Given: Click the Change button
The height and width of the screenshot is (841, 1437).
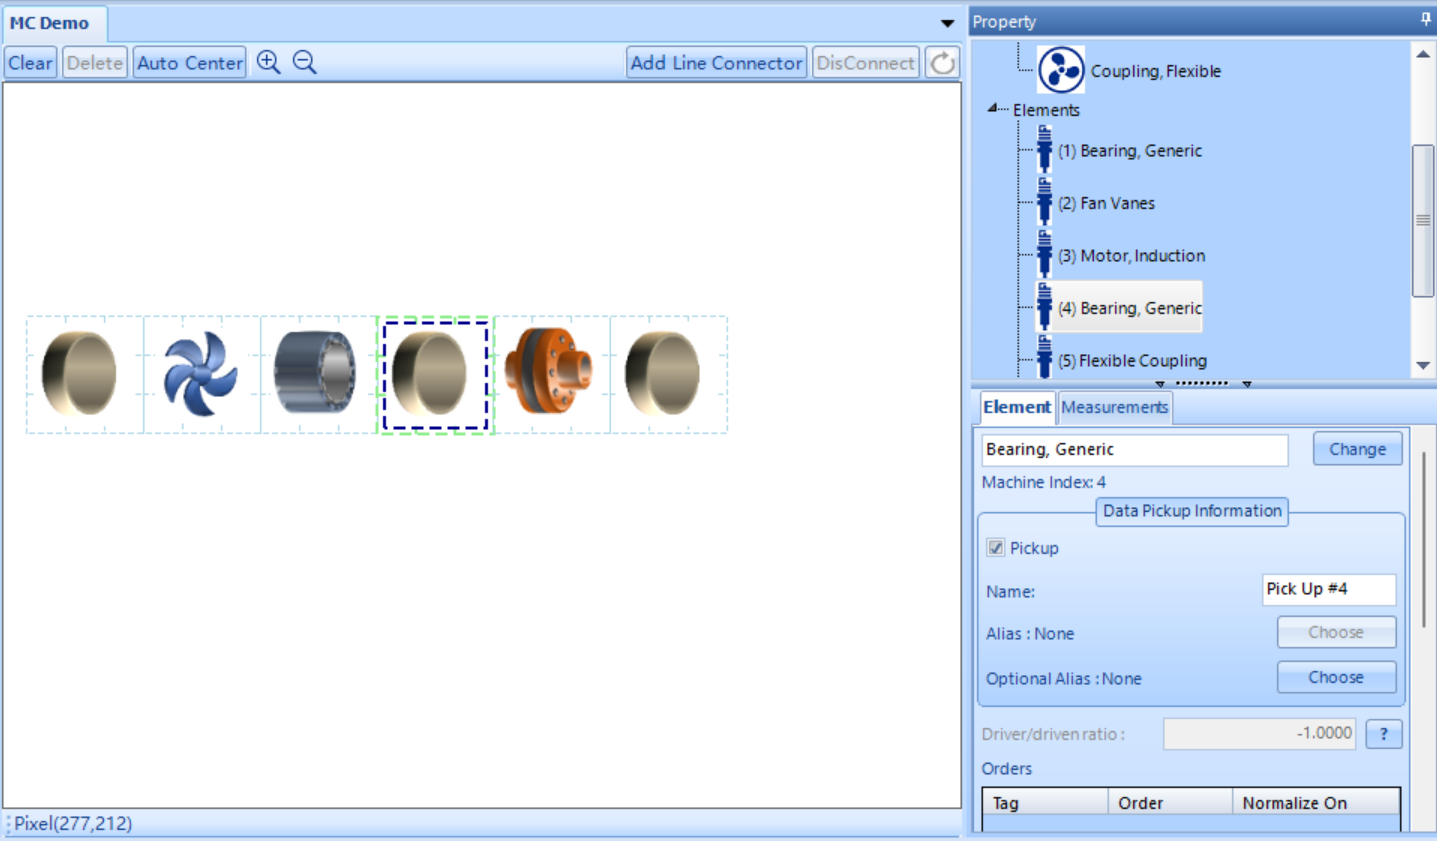Looking at the screenshot, I should coord(1357,449).
